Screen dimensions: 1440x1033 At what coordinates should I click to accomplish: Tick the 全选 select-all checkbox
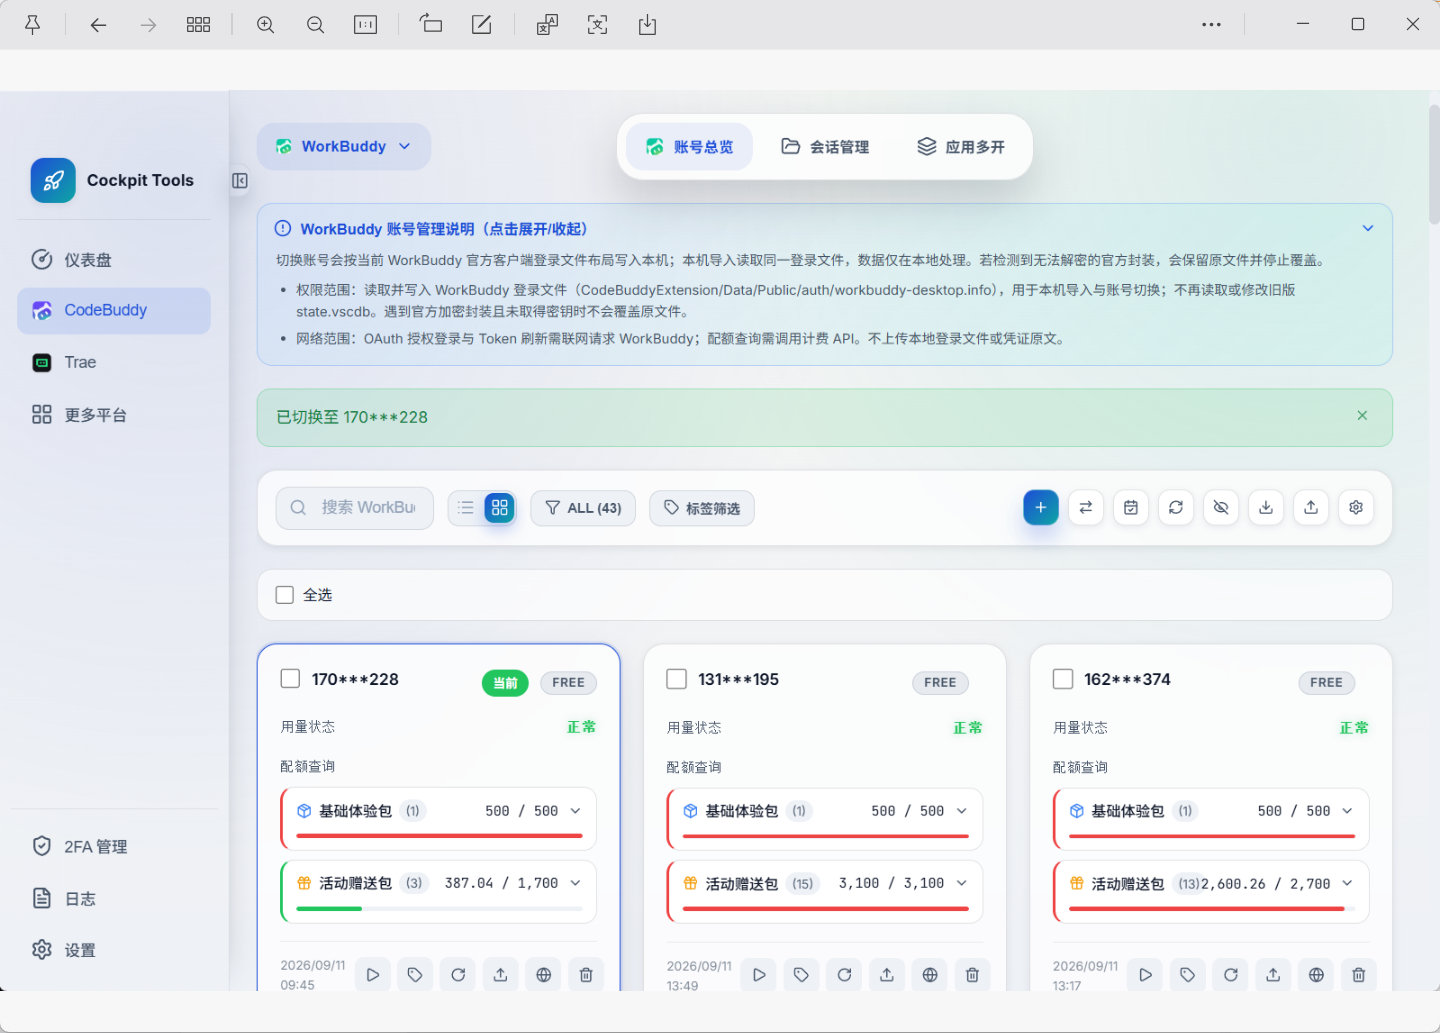(x=285, y=595)
